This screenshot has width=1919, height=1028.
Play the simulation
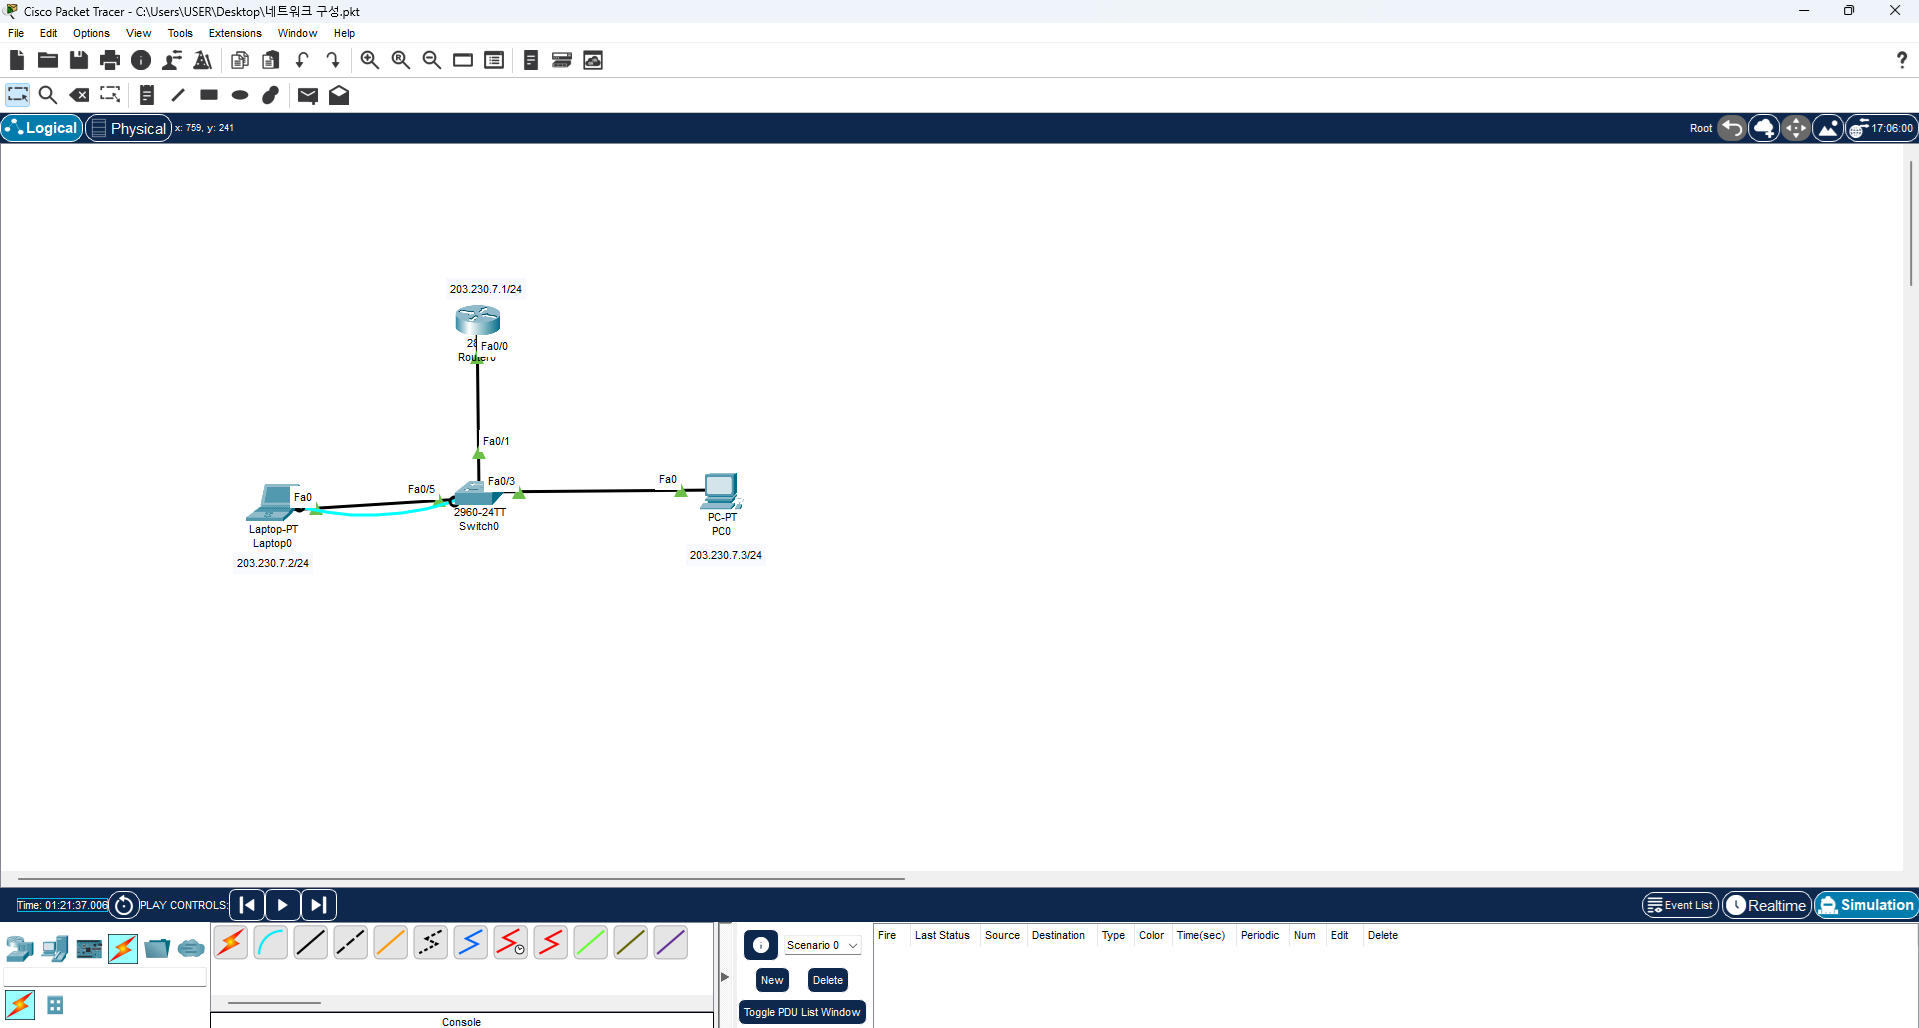point(283,905)
